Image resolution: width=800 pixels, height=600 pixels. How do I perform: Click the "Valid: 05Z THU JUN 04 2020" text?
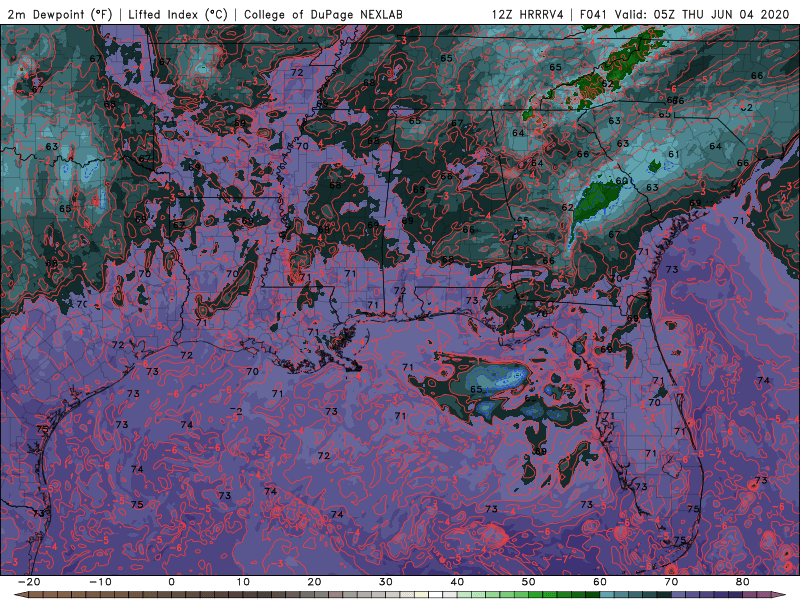click(702, 14)
